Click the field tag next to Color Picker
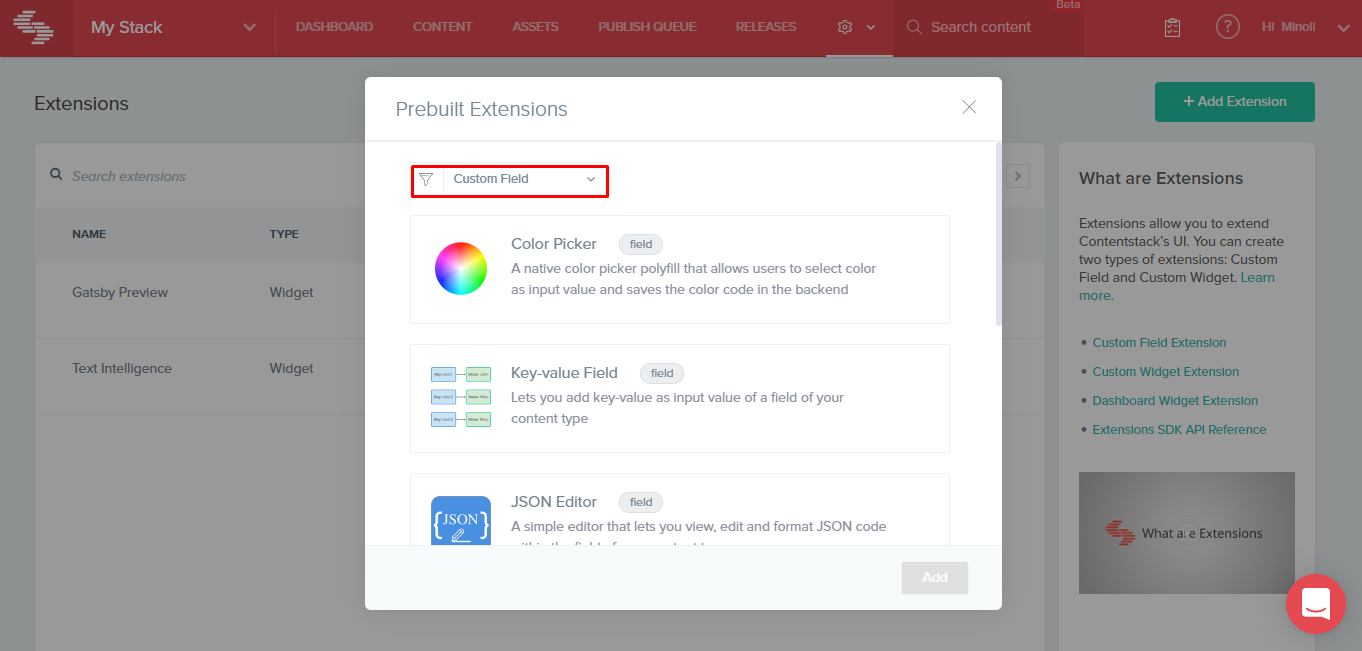Image resolution: width=1362 pixels, height=651 pixels. click(x=641, y=244)
